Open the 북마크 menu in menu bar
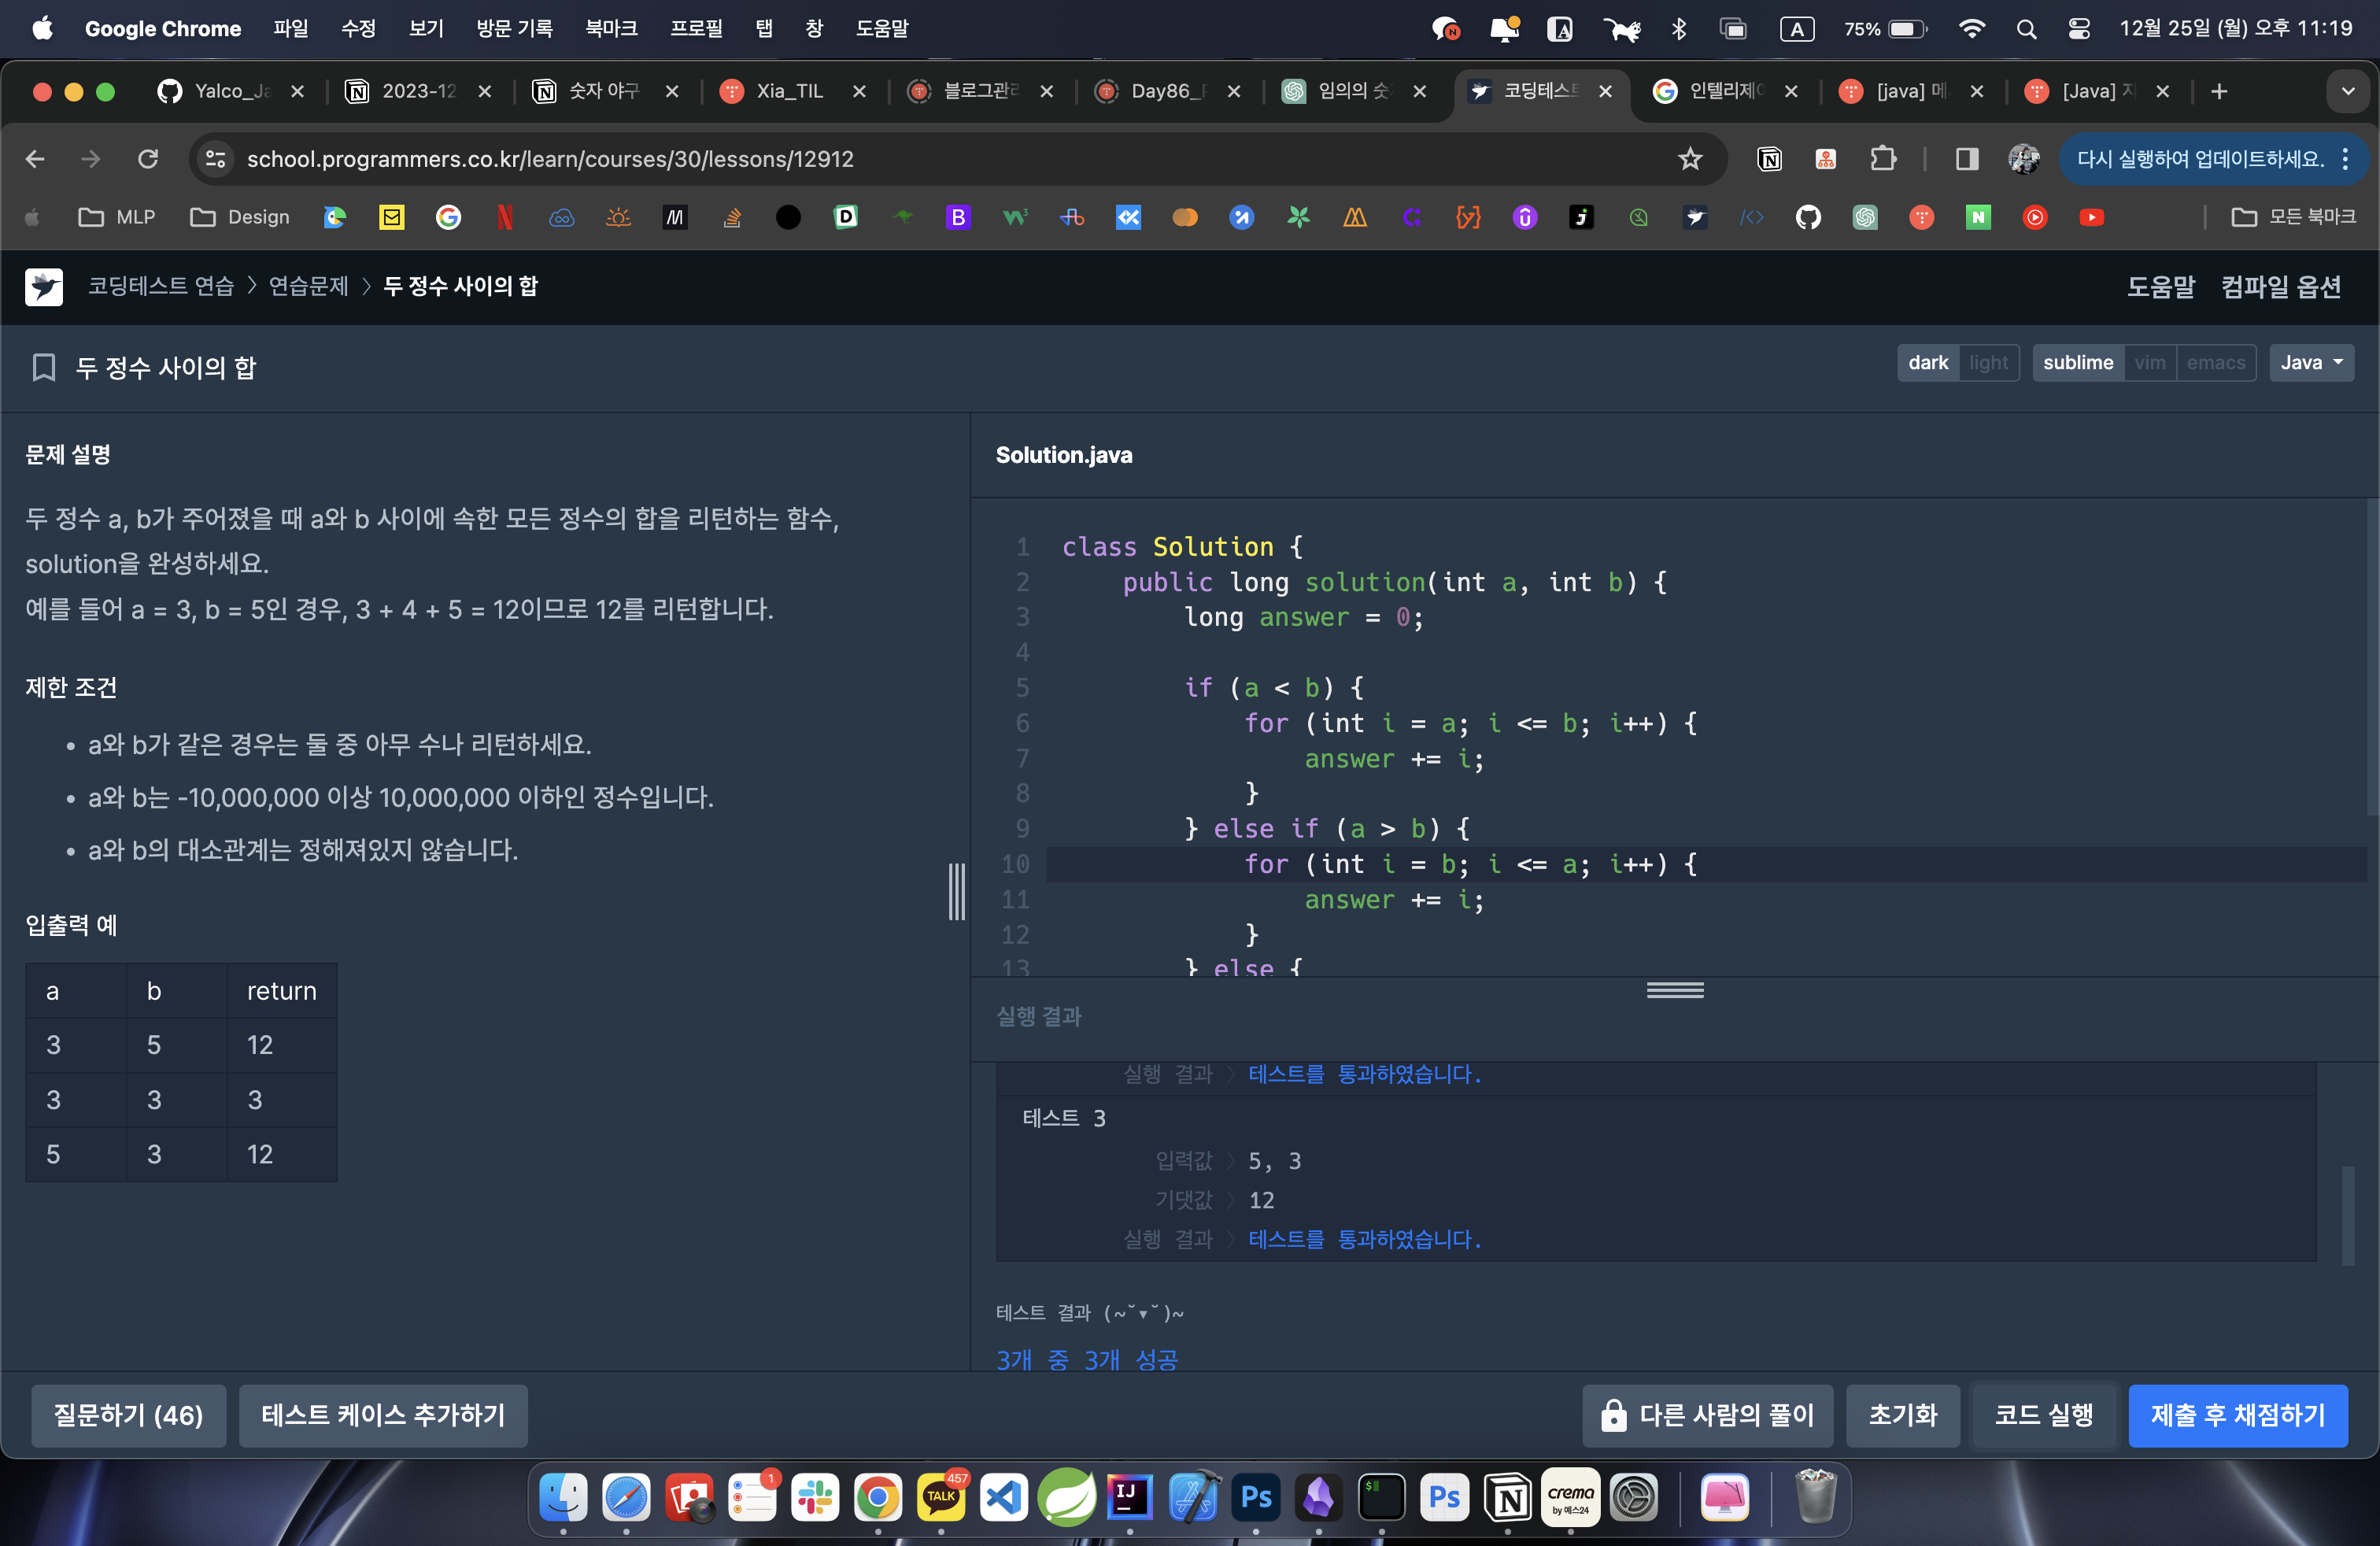 tap(611, 28)
